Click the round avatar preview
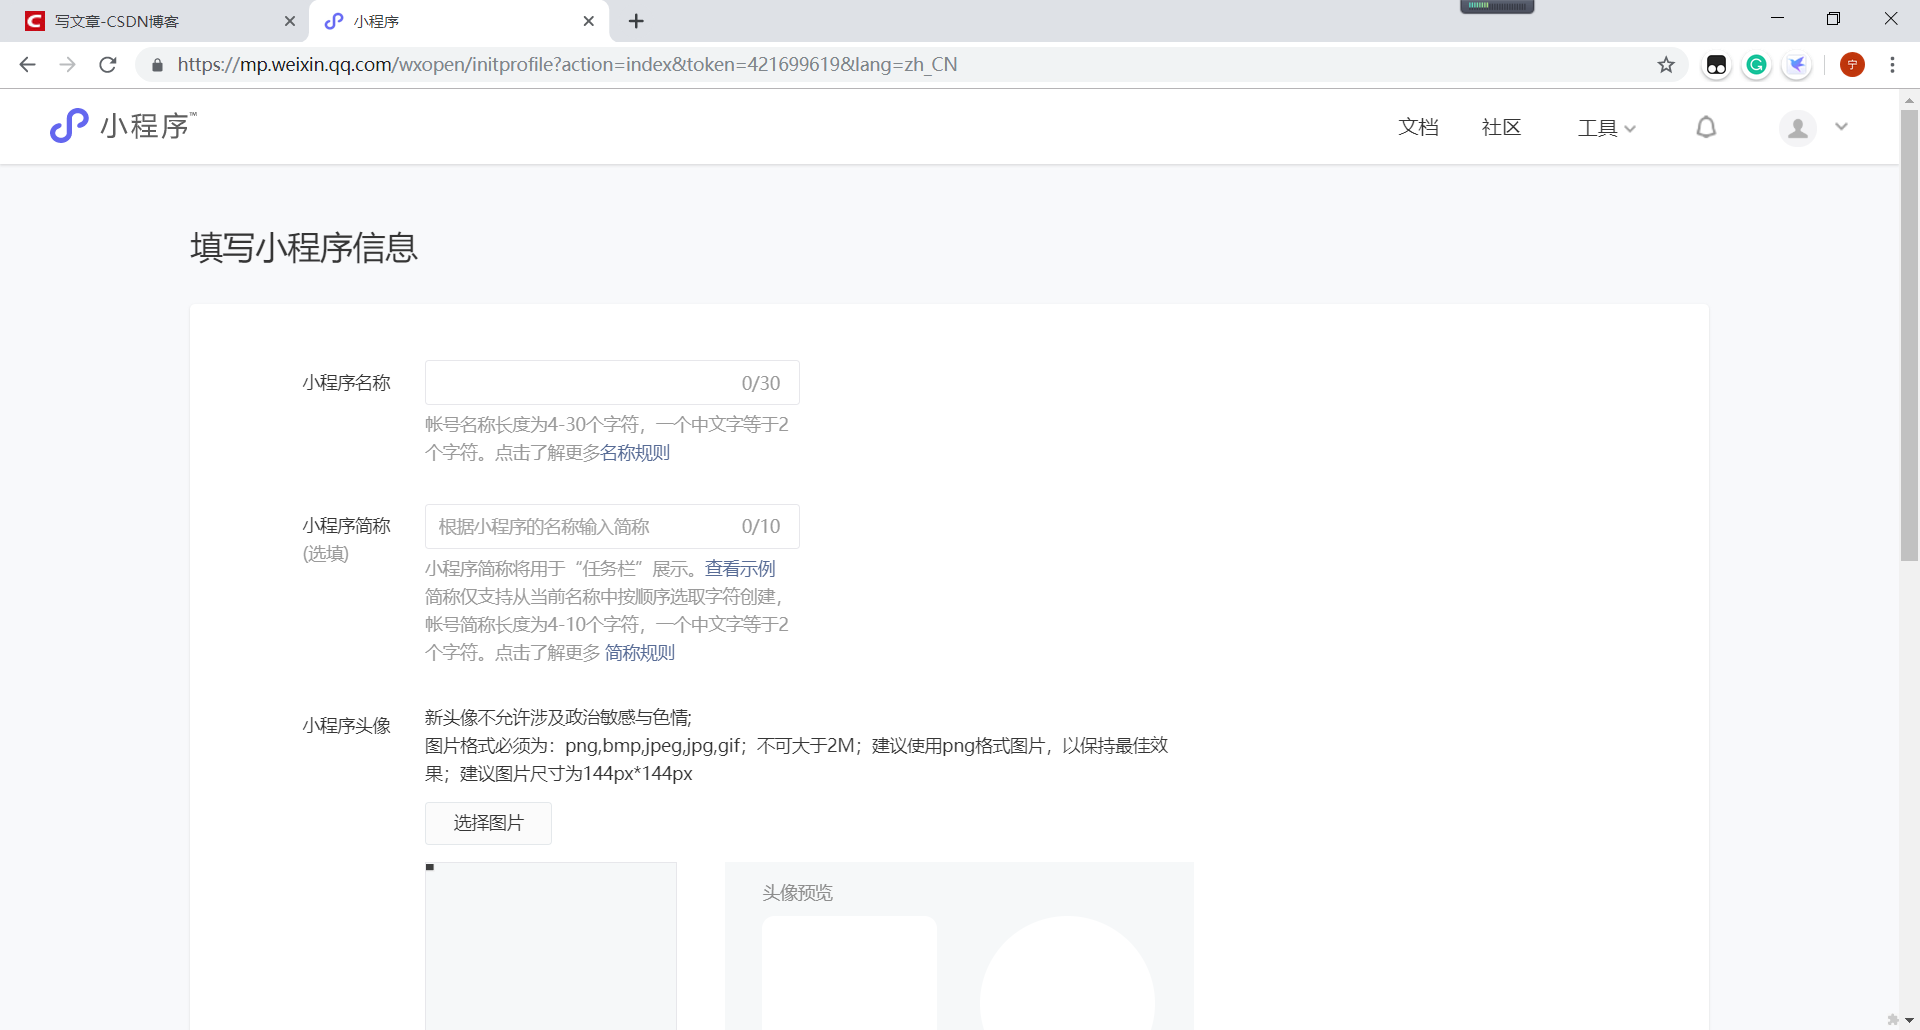 (x=1067, y=973)
